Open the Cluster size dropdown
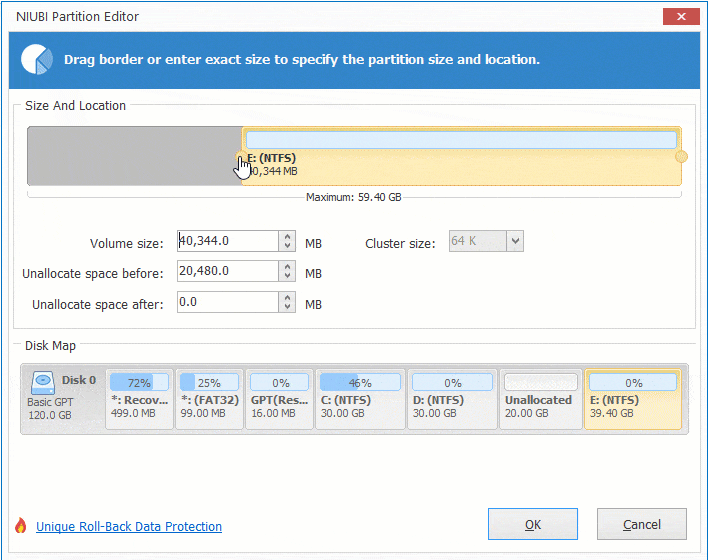The width and height of the screenshot is (708, 560). (x=515, y=241)
